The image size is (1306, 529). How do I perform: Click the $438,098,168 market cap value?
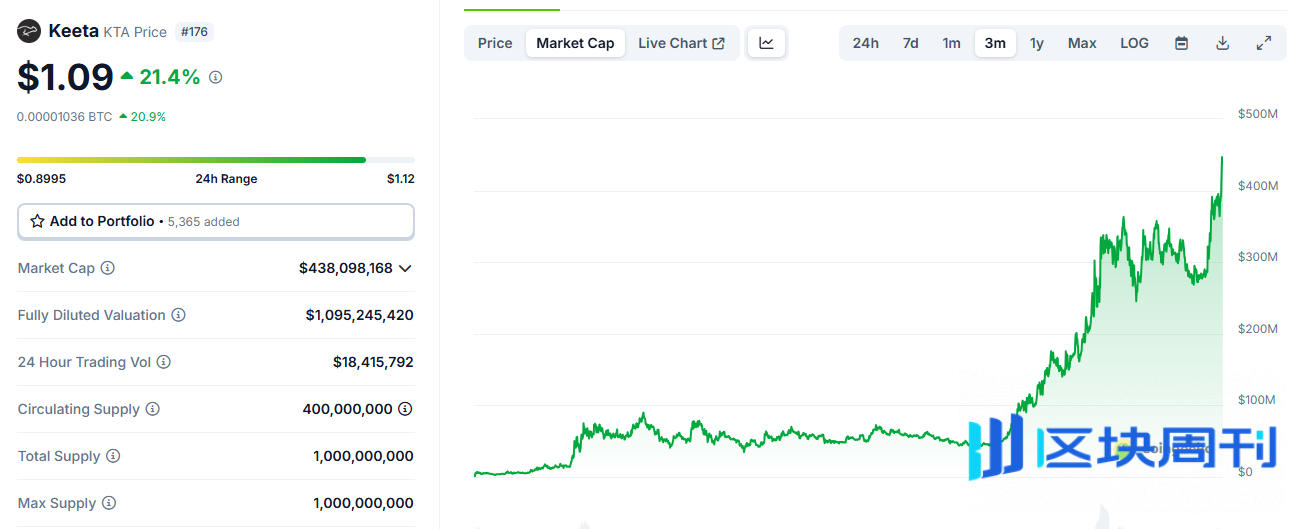(x=346, y=268)
